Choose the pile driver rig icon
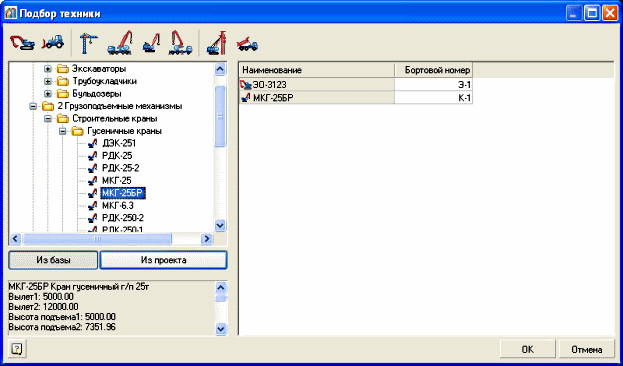This screenshot has height=366, width=623. (216, 42)
